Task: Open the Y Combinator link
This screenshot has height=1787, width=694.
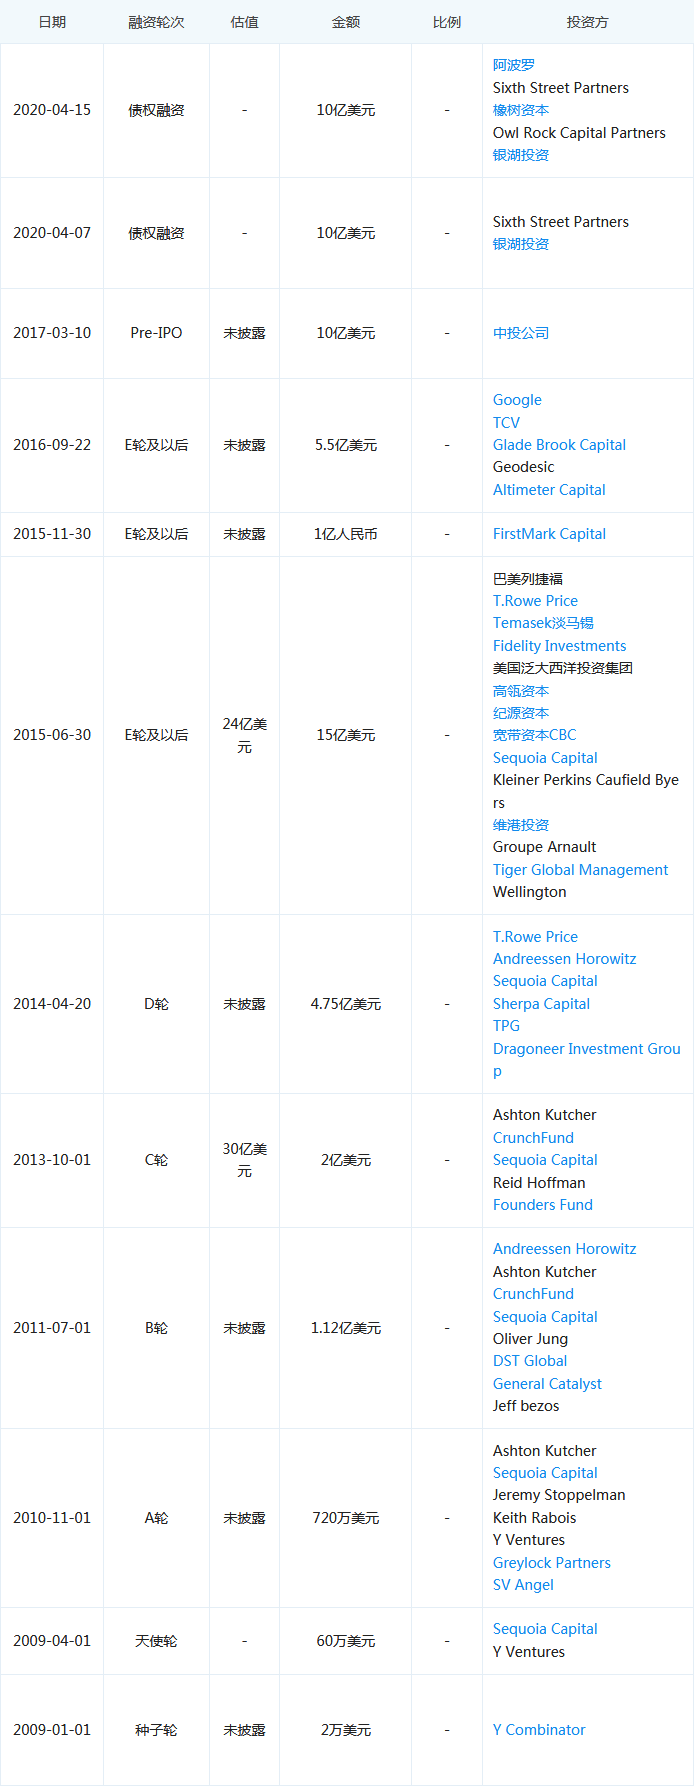Action: 539,1730
